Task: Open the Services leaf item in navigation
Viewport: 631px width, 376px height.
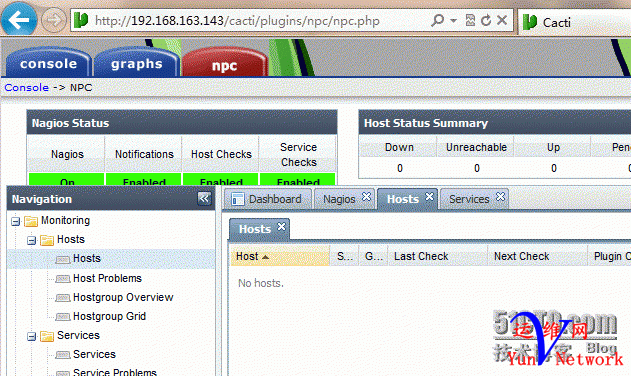Action: pos(94,354)
